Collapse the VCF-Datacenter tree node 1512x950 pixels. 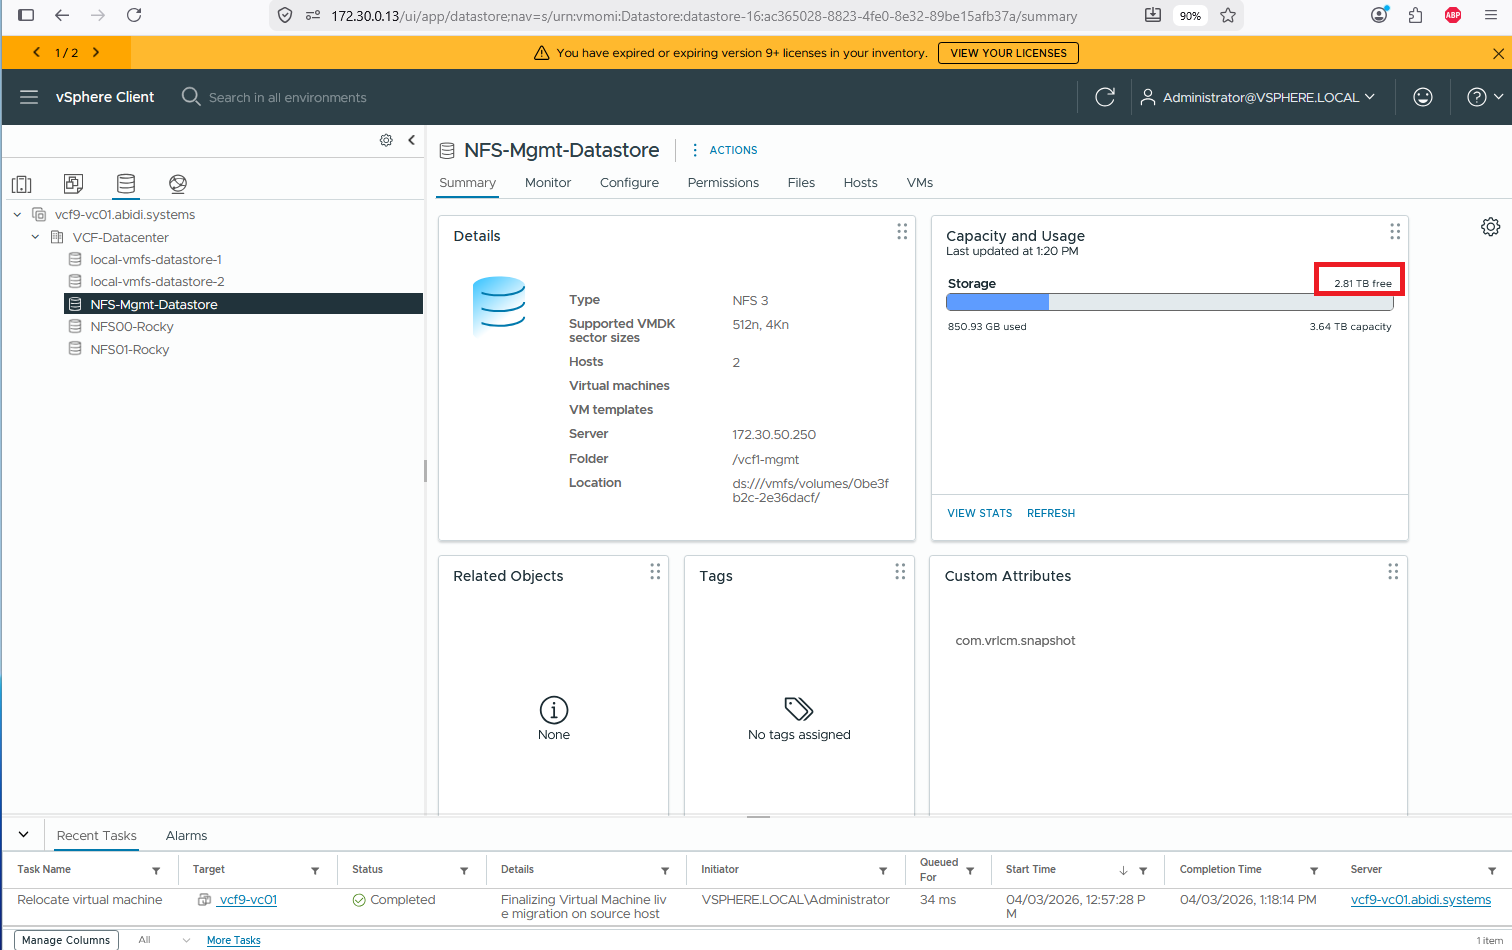(36, 237)
